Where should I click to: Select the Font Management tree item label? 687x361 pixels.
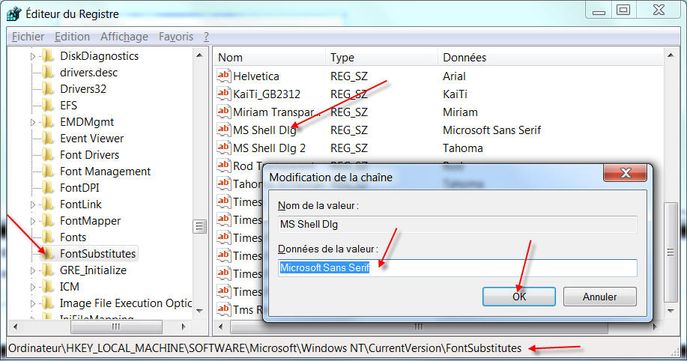[x=105, y=171]
